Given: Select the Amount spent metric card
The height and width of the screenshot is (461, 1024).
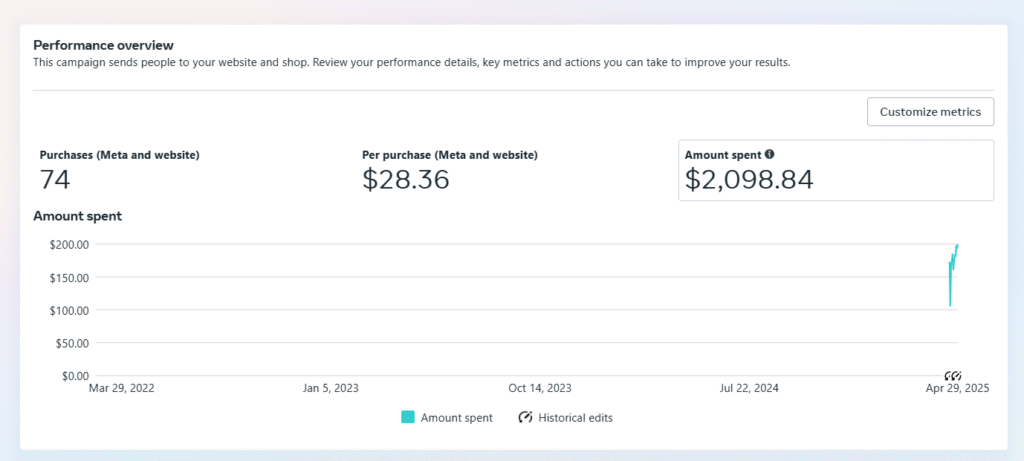Looking at the screenshot, I should [836, 170].
